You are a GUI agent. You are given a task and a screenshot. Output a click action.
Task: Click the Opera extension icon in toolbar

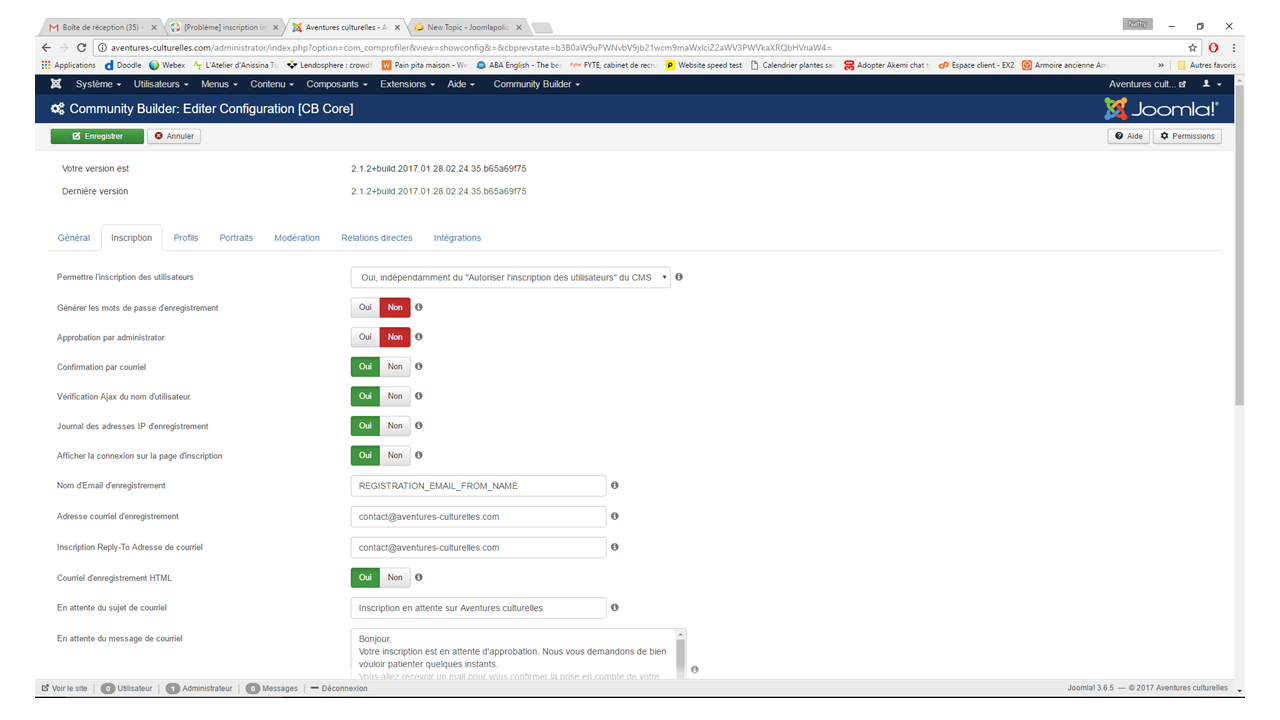point(1213,48)
